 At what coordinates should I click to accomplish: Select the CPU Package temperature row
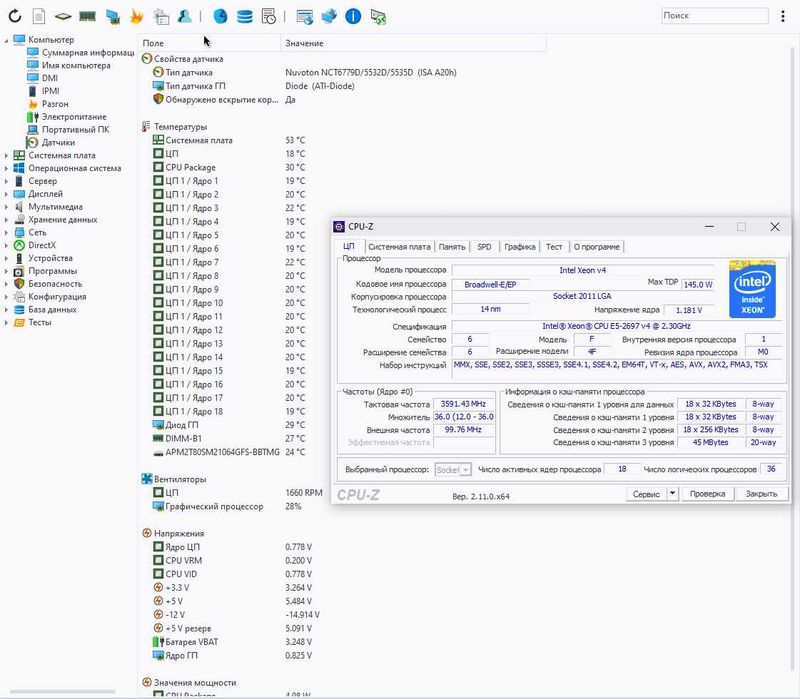(229, 167)
